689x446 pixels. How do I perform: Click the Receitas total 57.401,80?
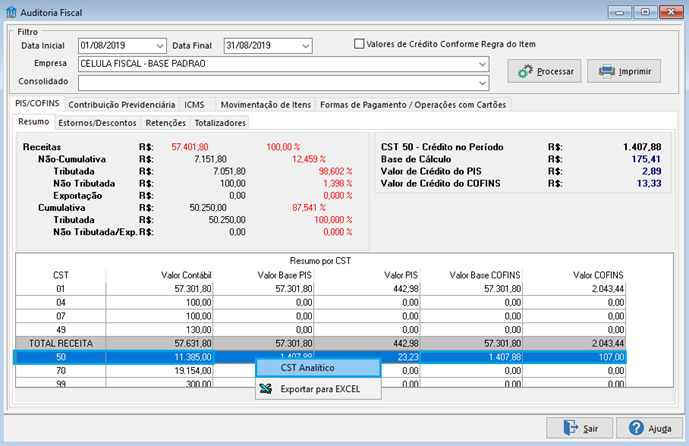[190, 147]
